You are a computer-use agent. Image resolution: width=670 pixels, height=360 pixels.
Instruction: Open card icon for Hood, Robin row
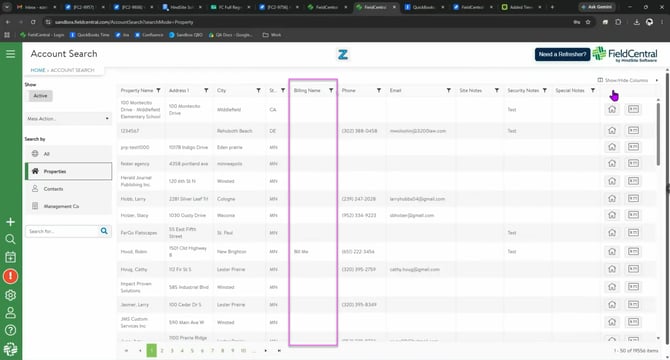point(633,252)
